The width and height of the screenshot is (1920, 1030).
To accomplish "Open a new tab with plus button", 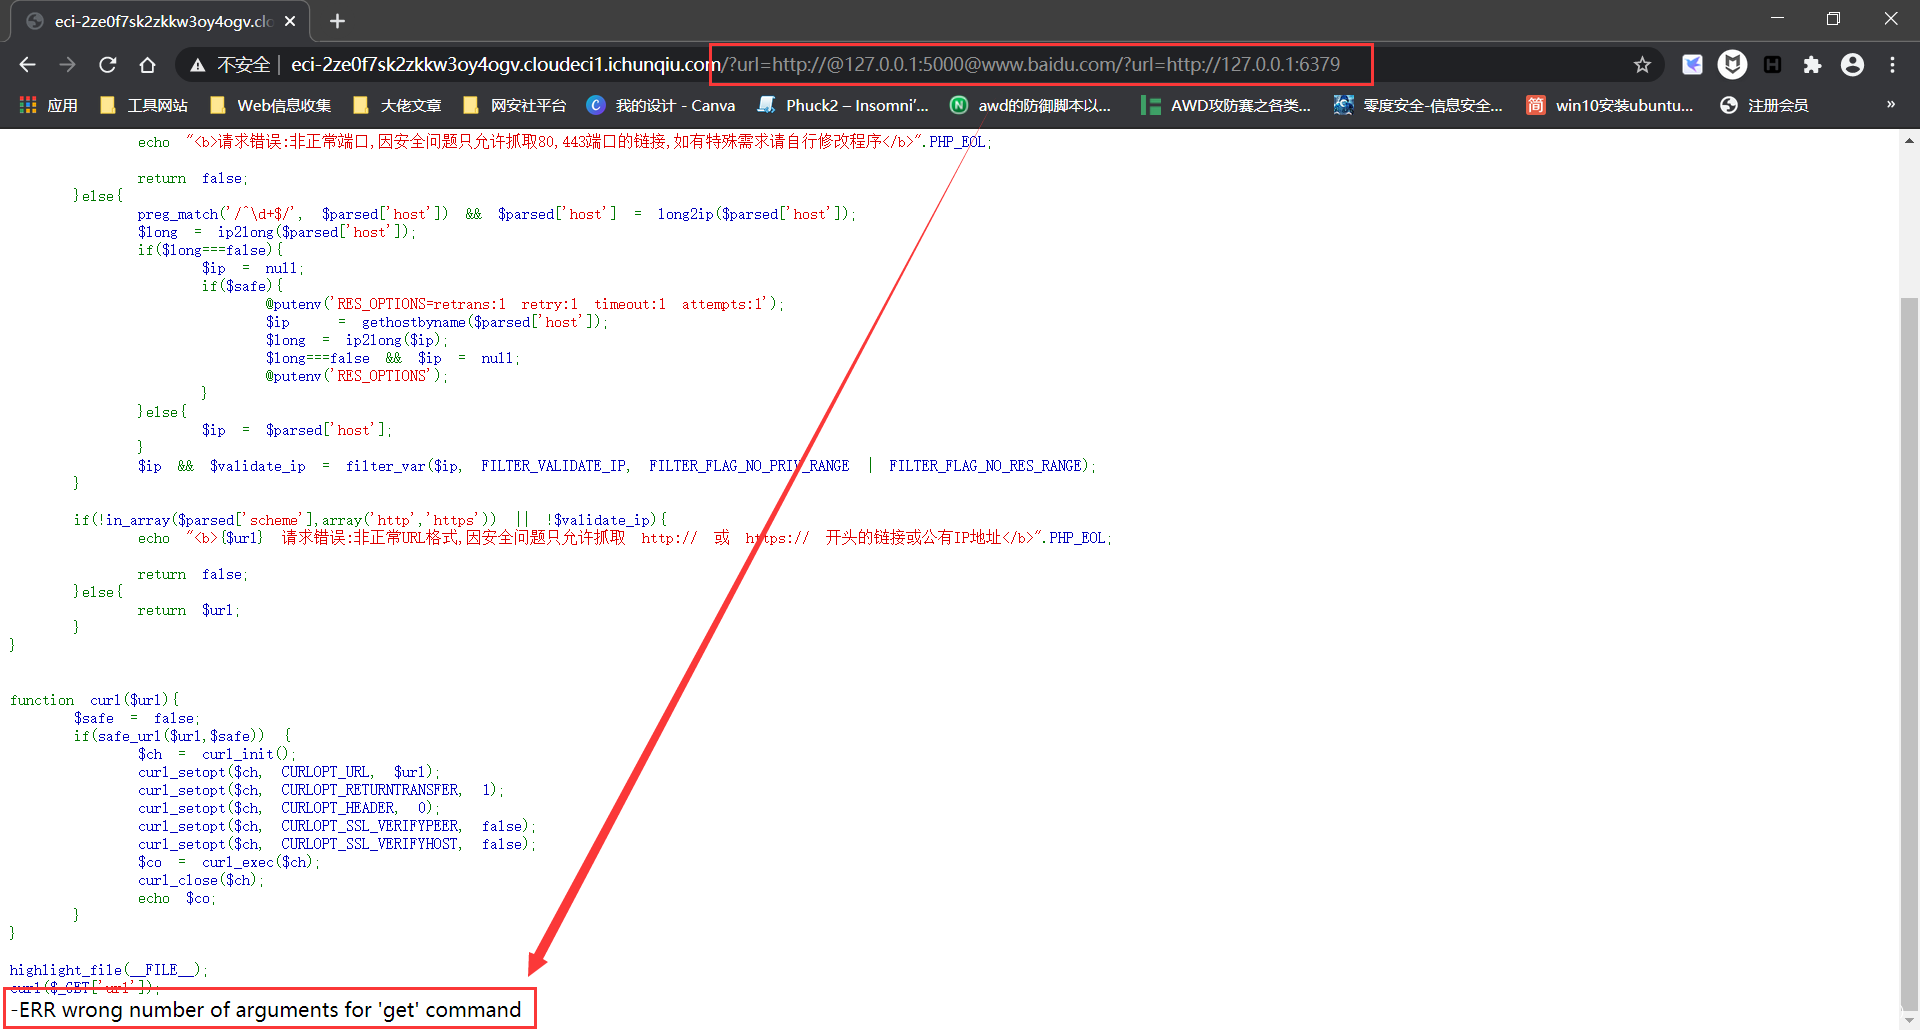I will [x=337, y=21].
